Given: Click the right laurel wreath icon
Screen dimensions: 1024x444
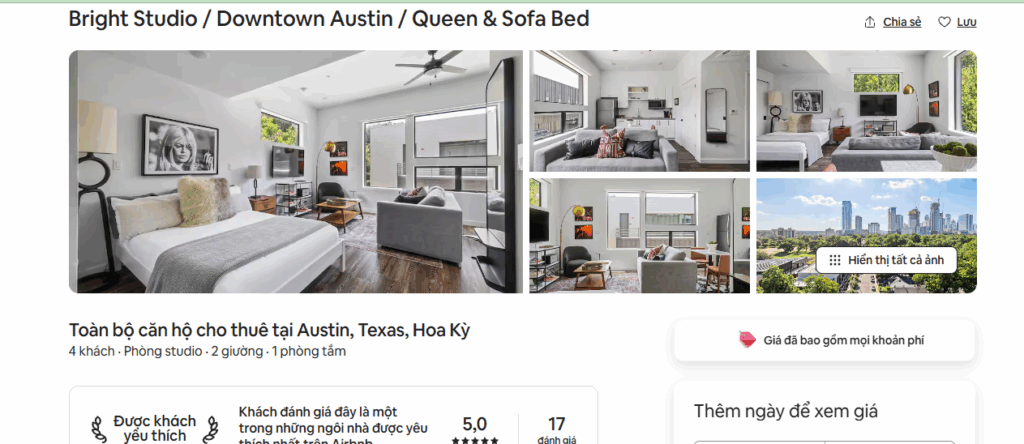Looking at the screenshot, I should coord(210,428).
